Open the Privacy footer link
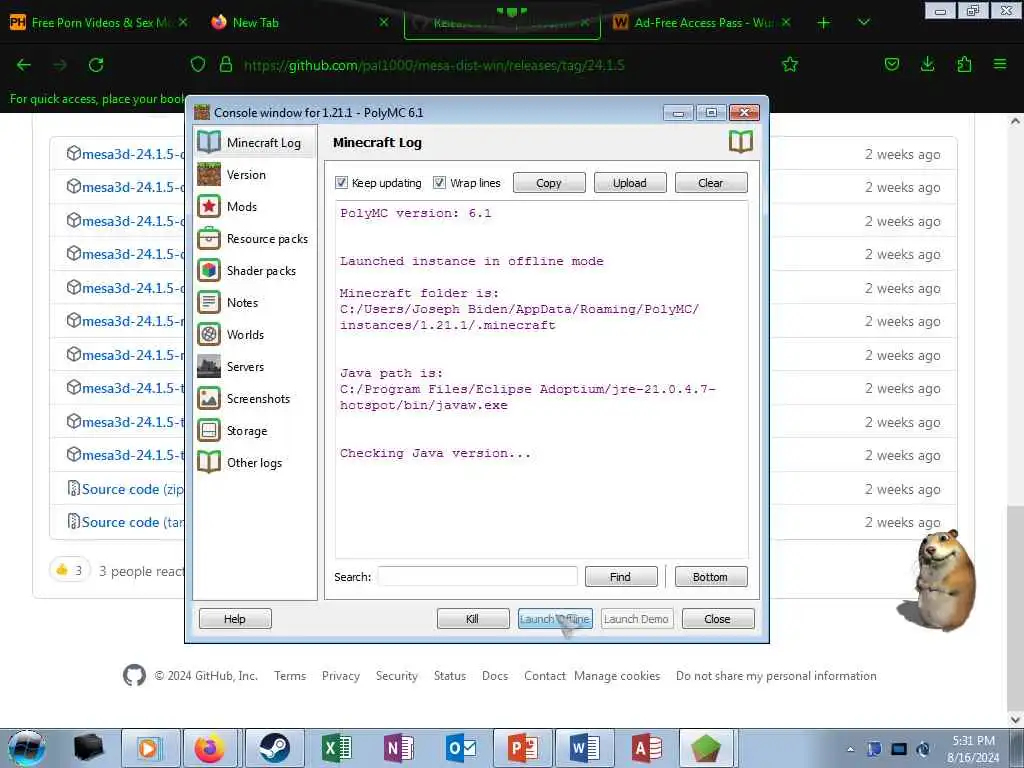Image resolution: width=1024 pixels, height=768 pixels. click(x=341, y=676)
